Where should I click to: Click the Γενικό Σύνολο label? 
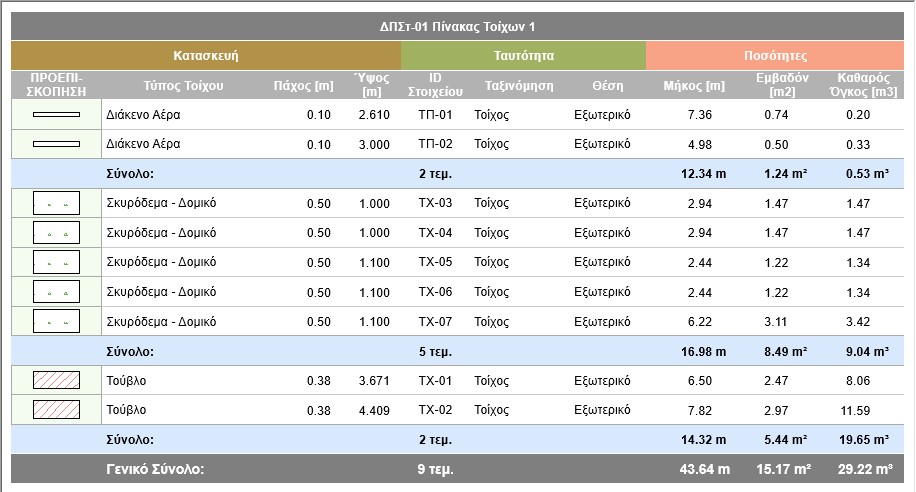pyautogui.click(x=155, y=468)
